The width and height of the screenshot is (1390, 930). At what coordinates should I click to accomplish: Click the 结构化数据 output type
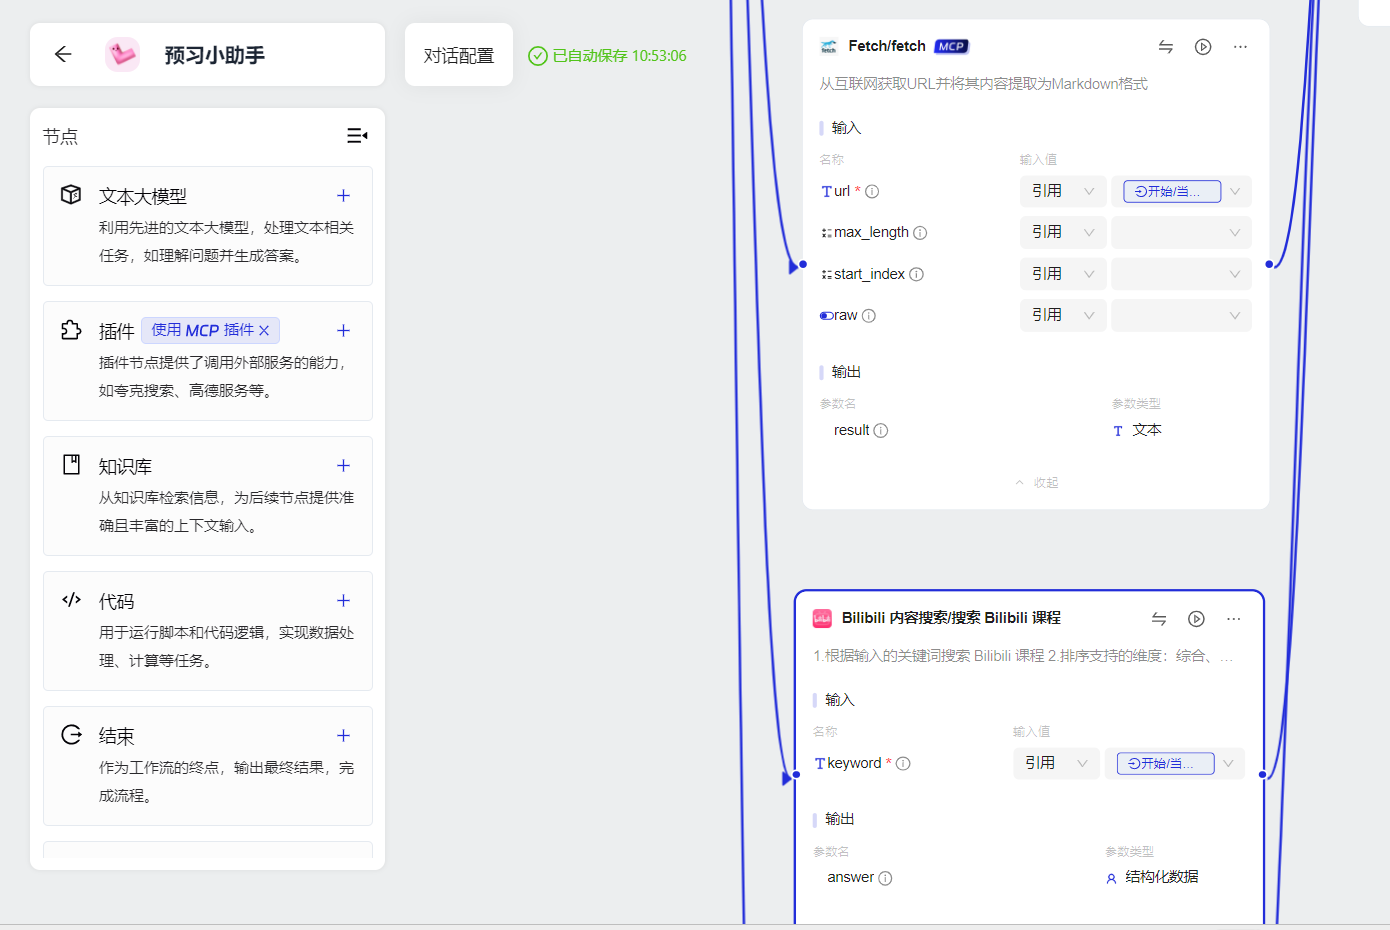(x=1161, y=877)
